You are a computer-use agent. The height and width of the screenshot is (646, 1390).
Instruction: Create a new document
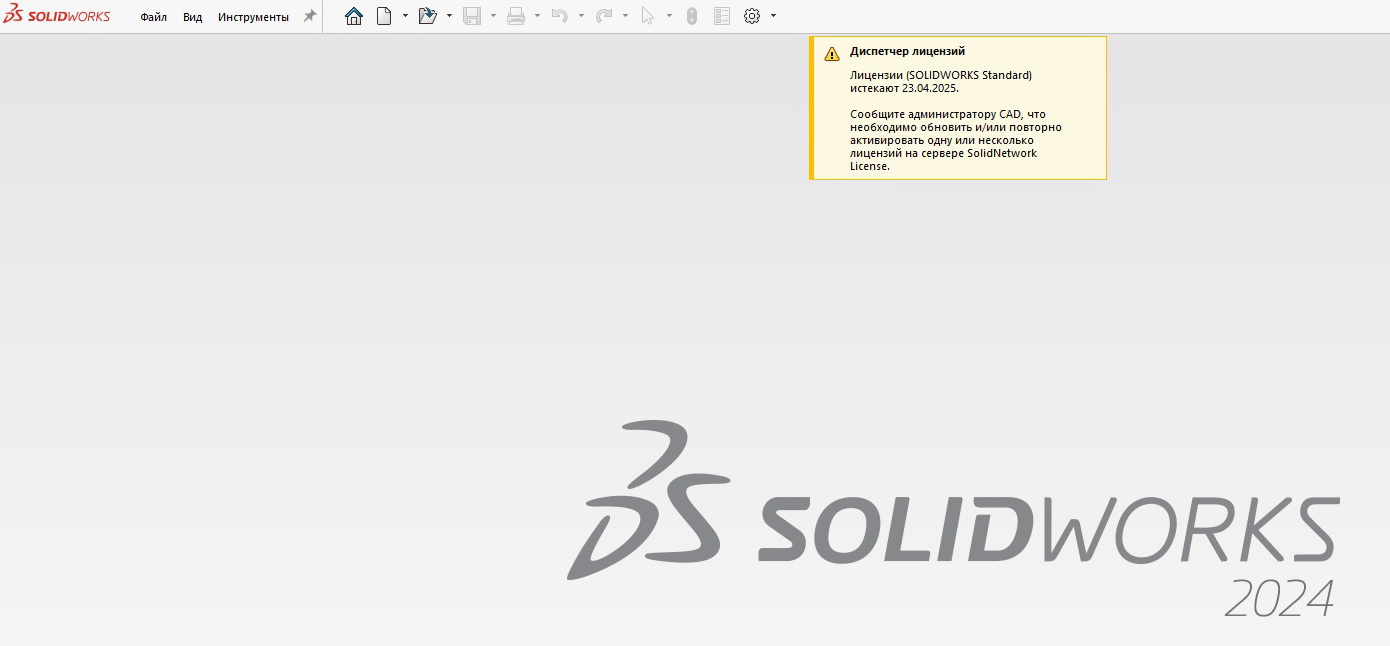tap(383, 17)
